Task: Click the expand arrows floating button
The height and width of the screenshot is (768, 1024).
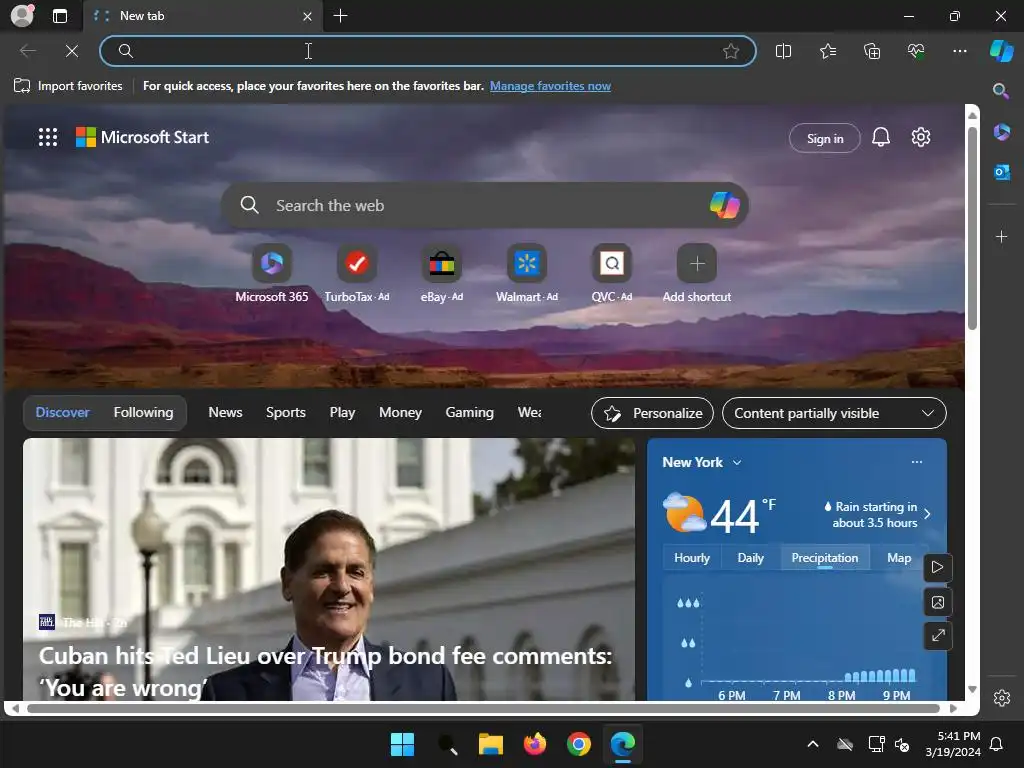Action: click(x=937, y=635)
